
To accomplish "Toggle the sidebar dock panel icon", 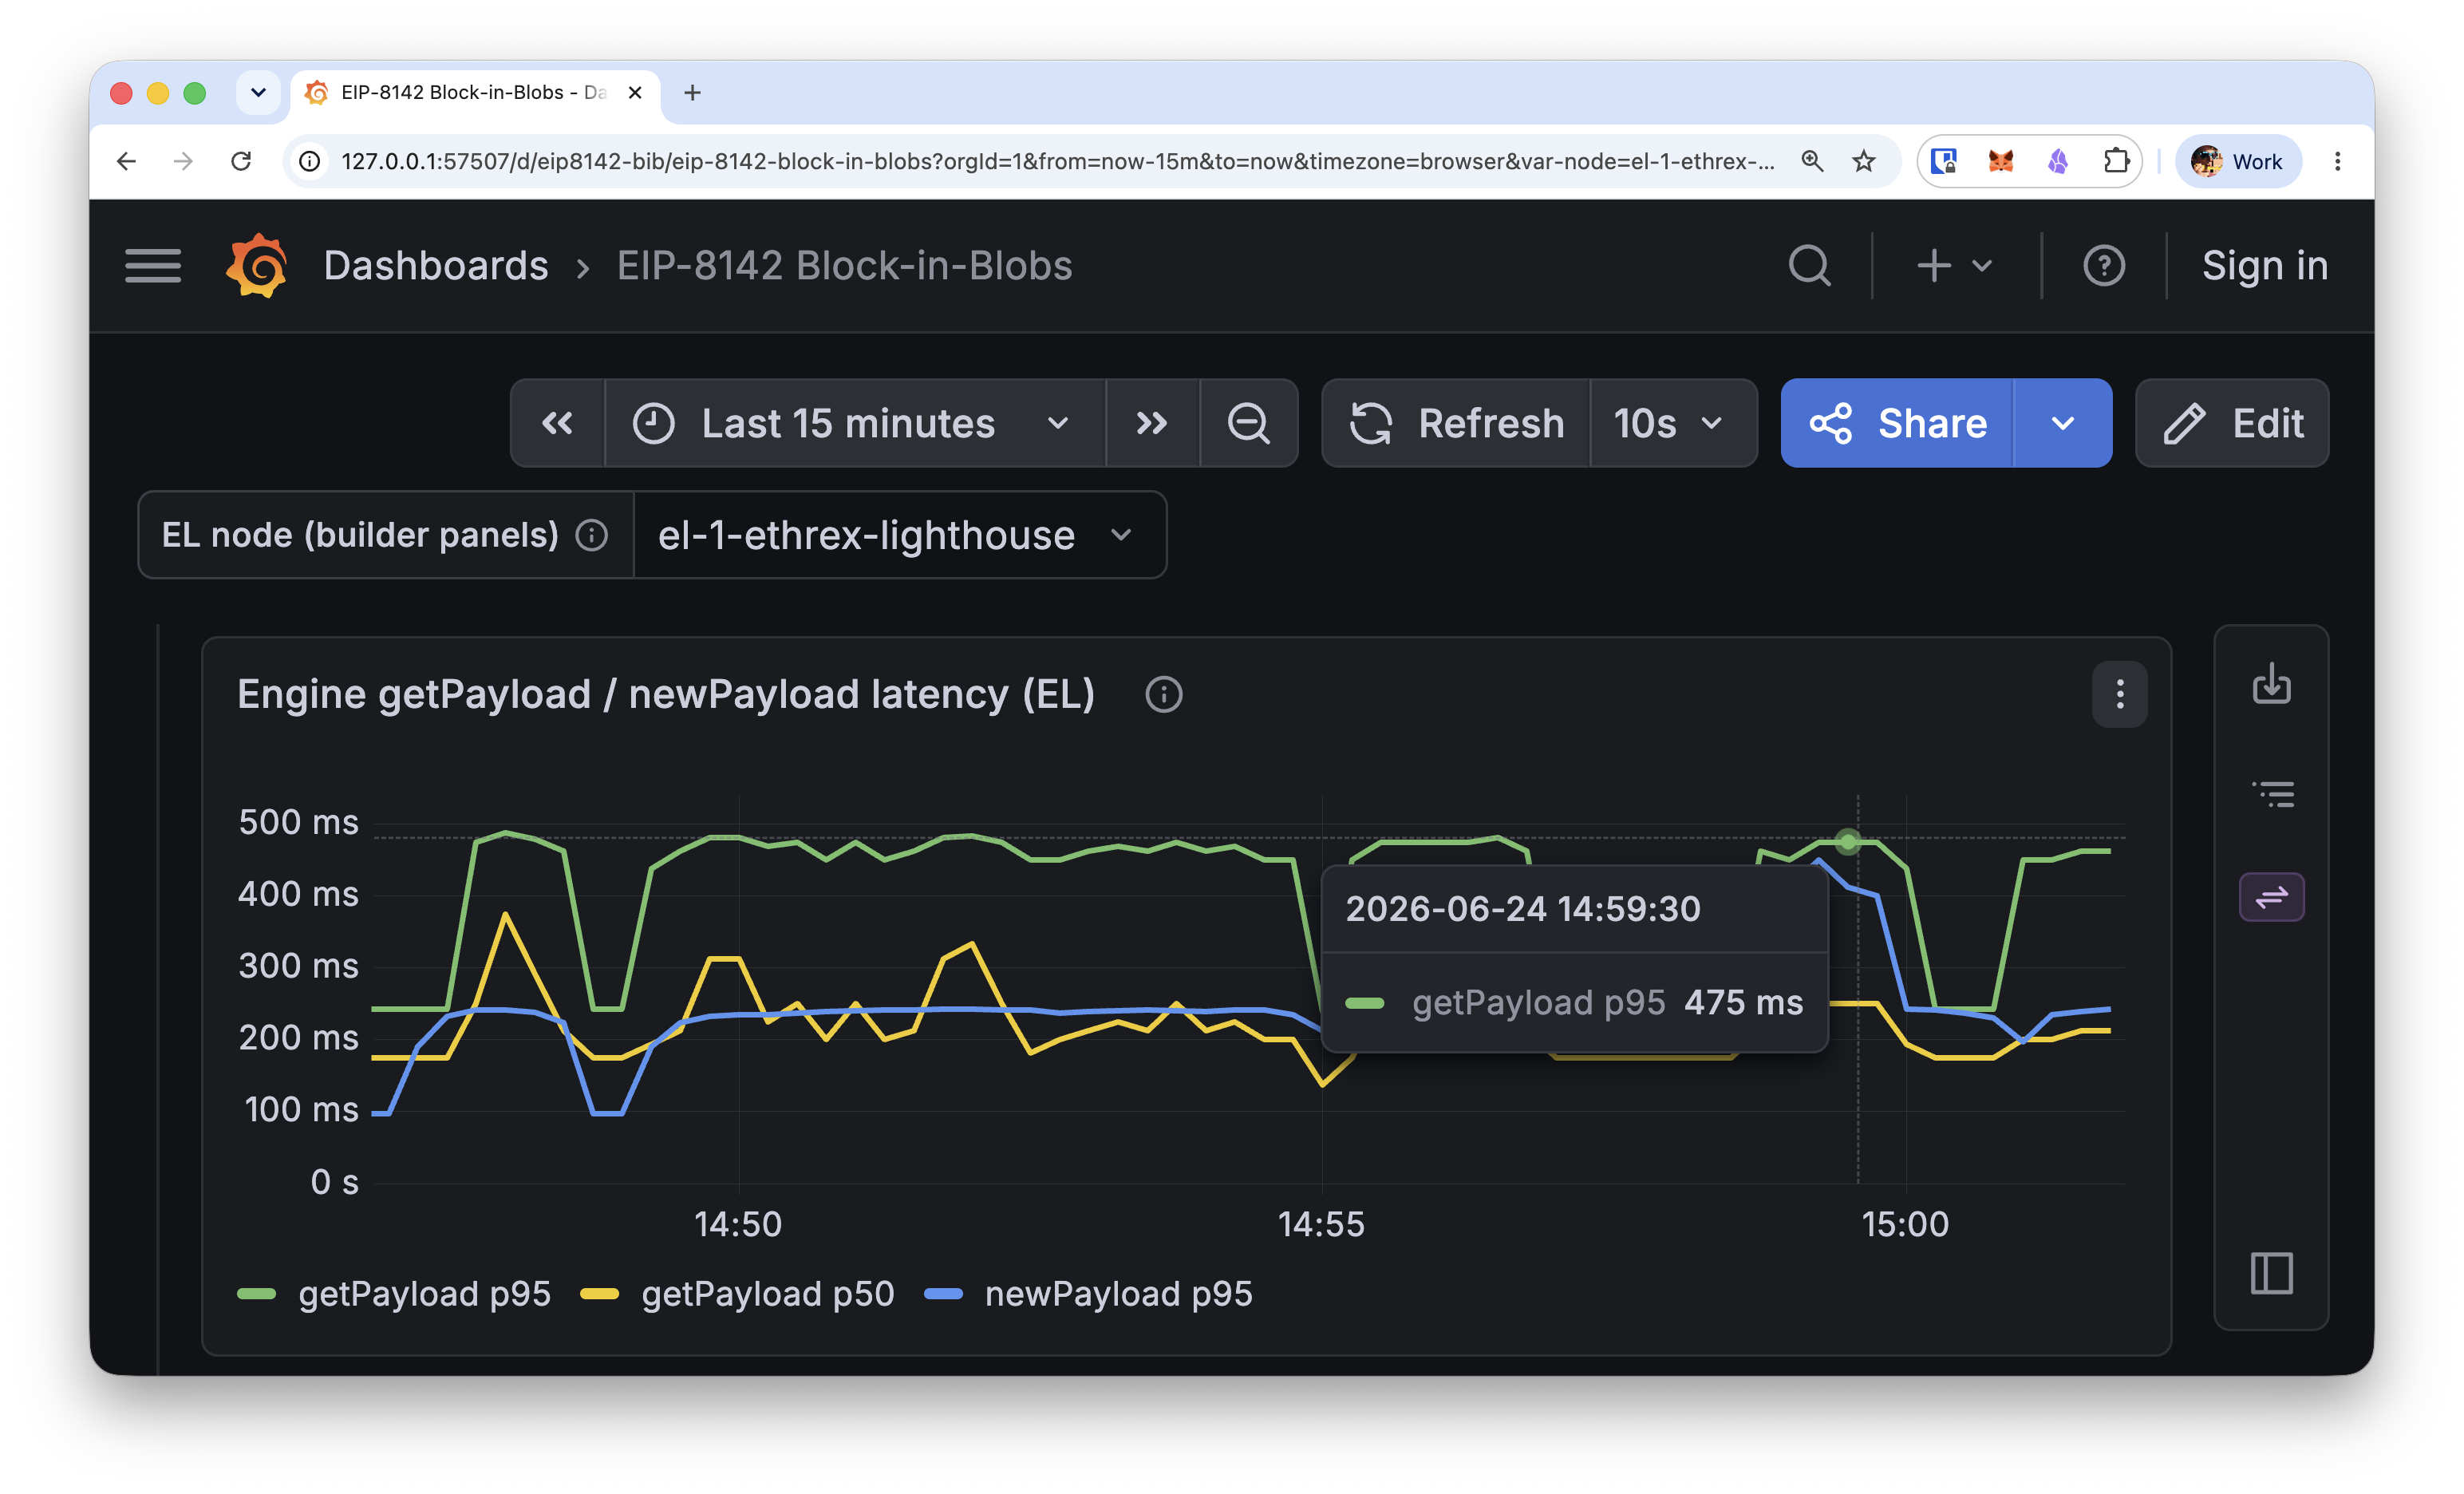I will click(x=2271, y=1273).
